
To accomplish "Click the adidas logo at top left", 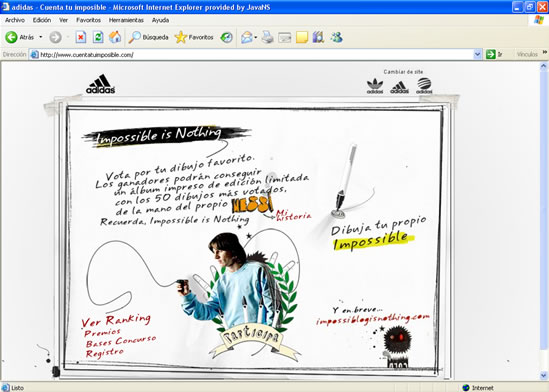I will pyautogui.click(x=100, y=84).
